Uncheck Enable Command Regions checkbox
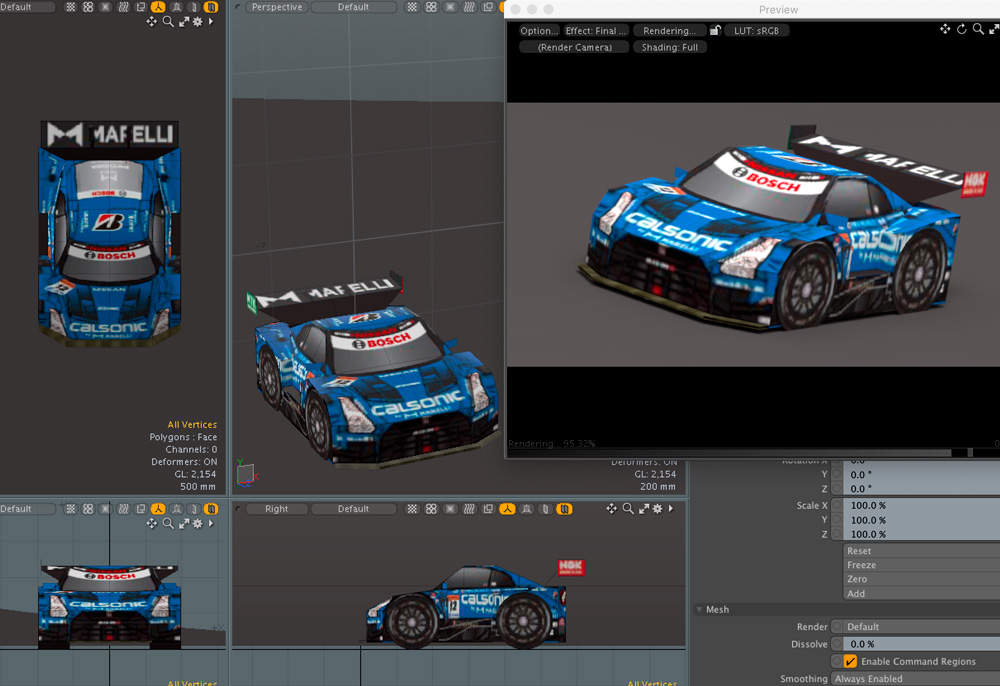 (850, 661)
